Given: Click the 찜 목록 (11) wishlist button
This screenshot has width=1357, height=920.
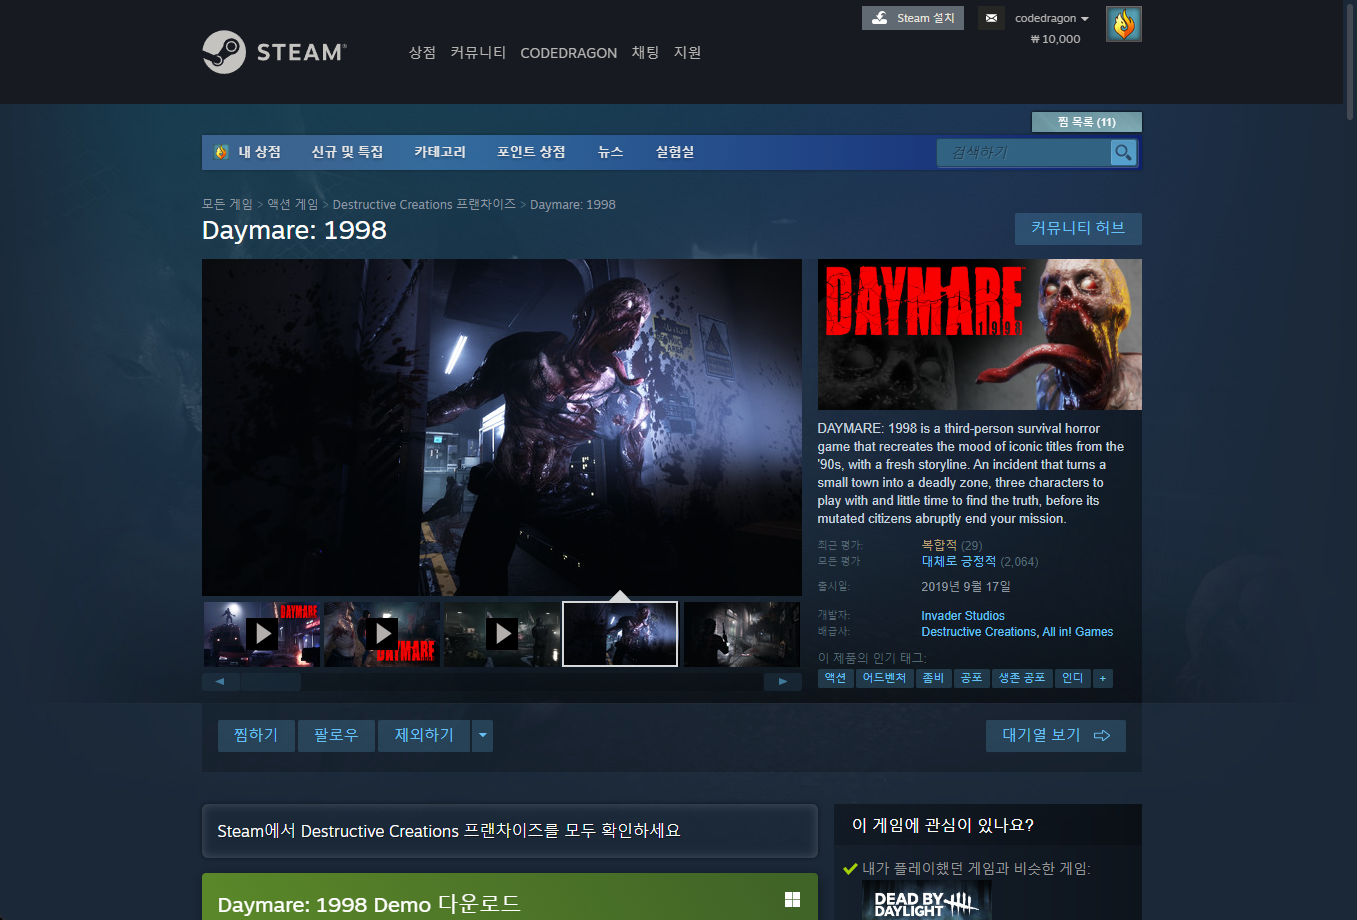Looking at the screenshot, I should coord(1086,122).
